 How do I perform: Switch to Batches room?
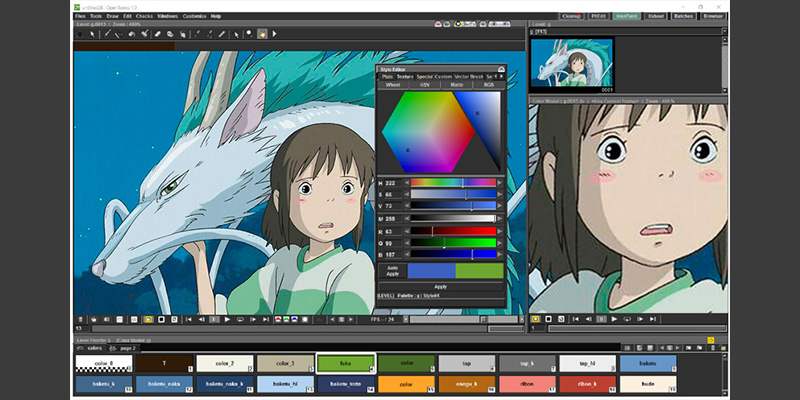tap(683, 16)
